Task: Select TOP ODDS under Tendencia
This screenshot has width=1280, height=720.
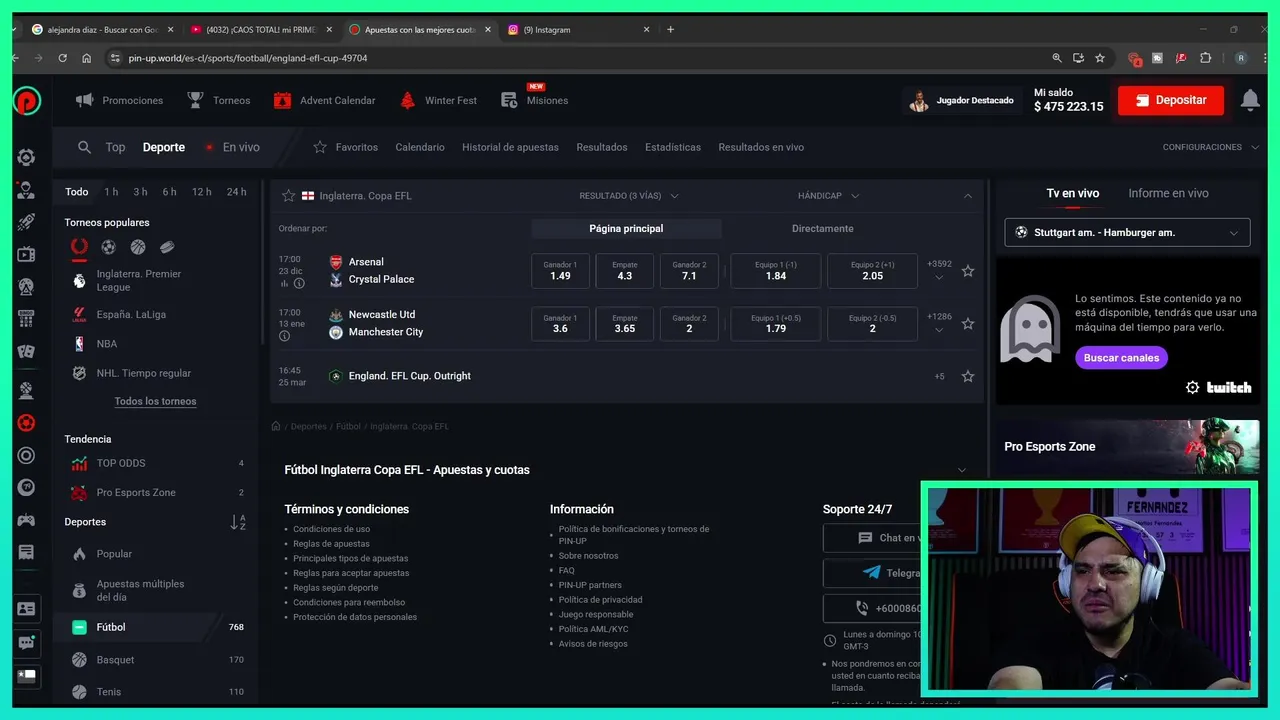Action: pos(155,463)
